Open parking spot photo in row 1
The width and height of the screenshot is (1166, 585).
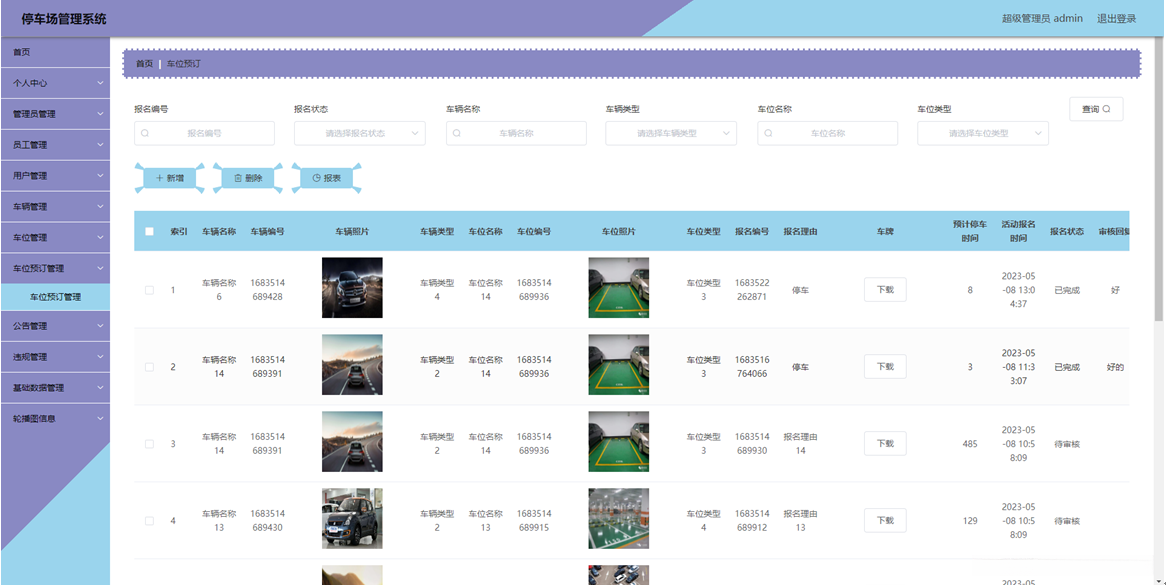619,288
